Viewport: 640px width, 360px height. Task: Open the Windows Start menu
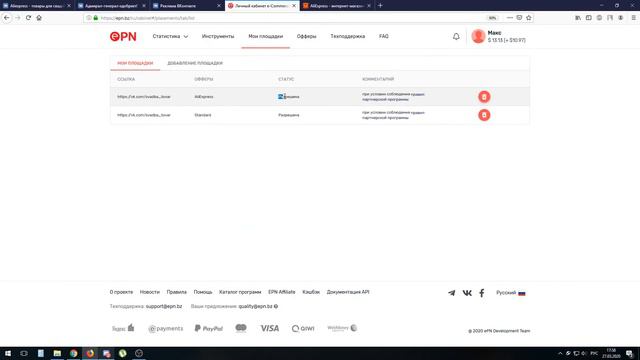(x=8, y=353)
